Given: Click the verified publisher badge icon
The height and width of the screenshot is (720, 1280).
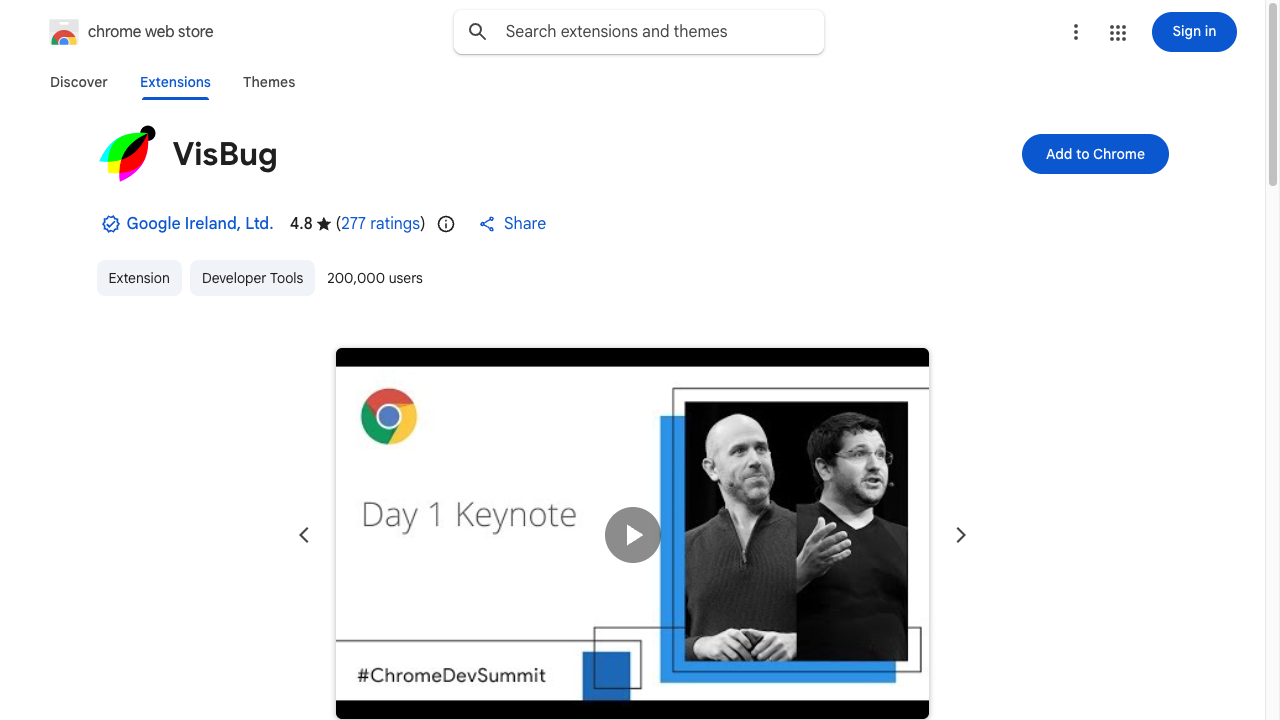Looking at the screenshot, I should click(x=111, y=224).
